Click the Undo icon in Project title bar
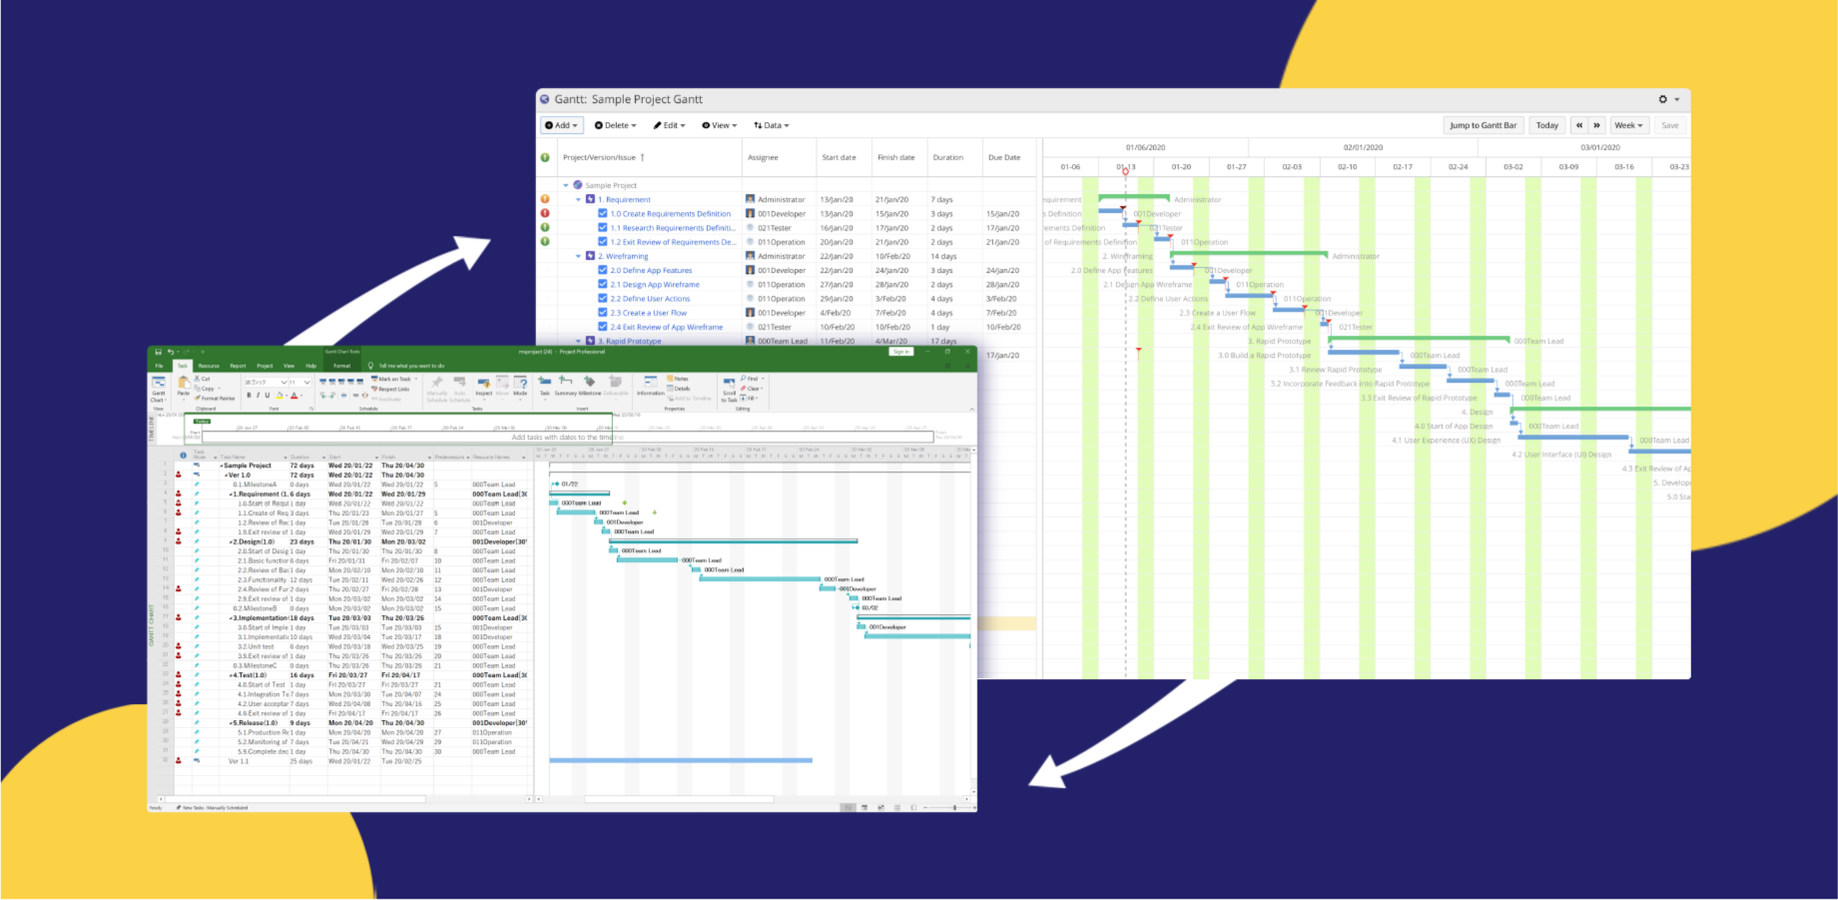Screen dimensions: 1838x900 pos(170,352)
